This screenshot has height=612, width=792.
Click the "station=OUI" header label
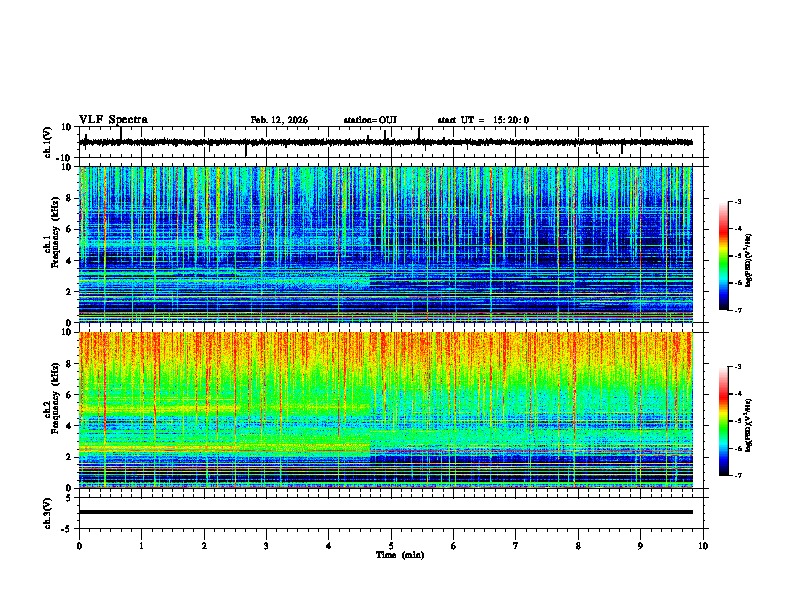370,120
